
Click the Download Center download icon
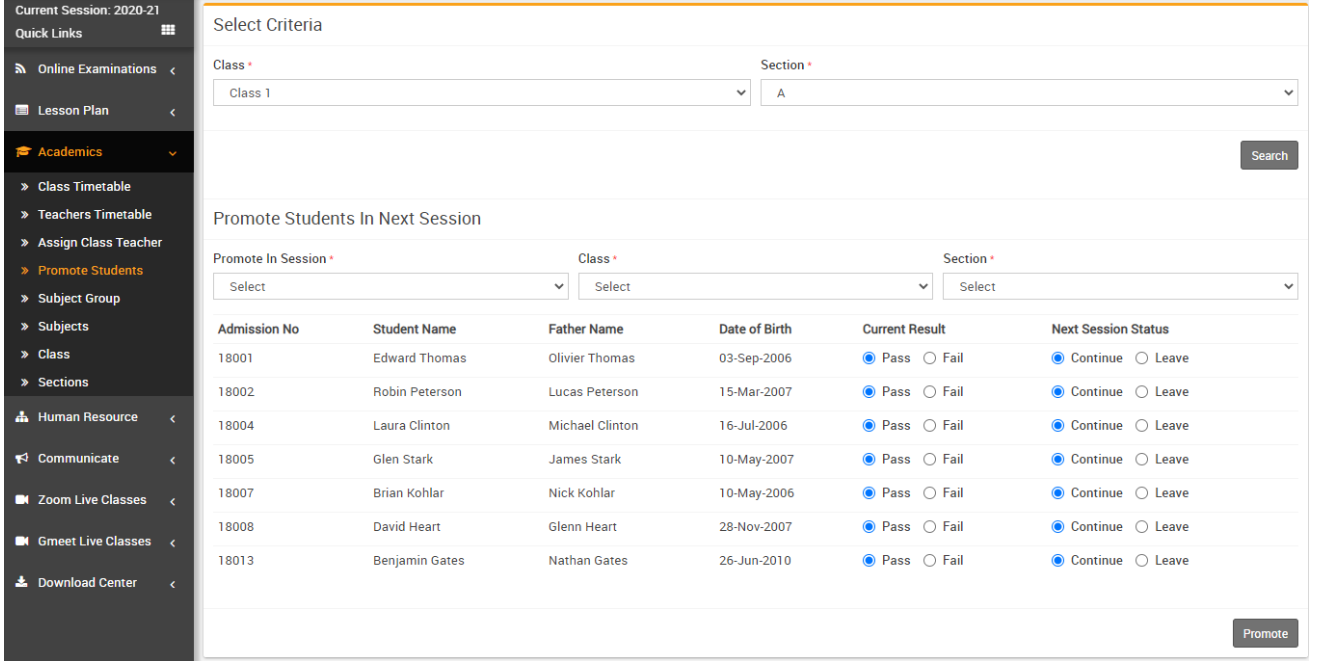click(22, 583)
